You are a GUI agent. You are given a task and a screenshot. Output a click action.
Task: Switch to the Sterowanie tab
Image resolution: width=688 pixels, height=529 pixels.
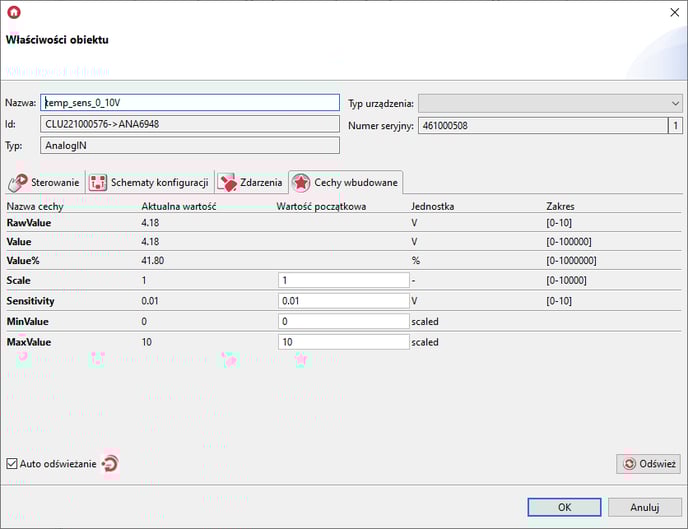pos(45,182)
